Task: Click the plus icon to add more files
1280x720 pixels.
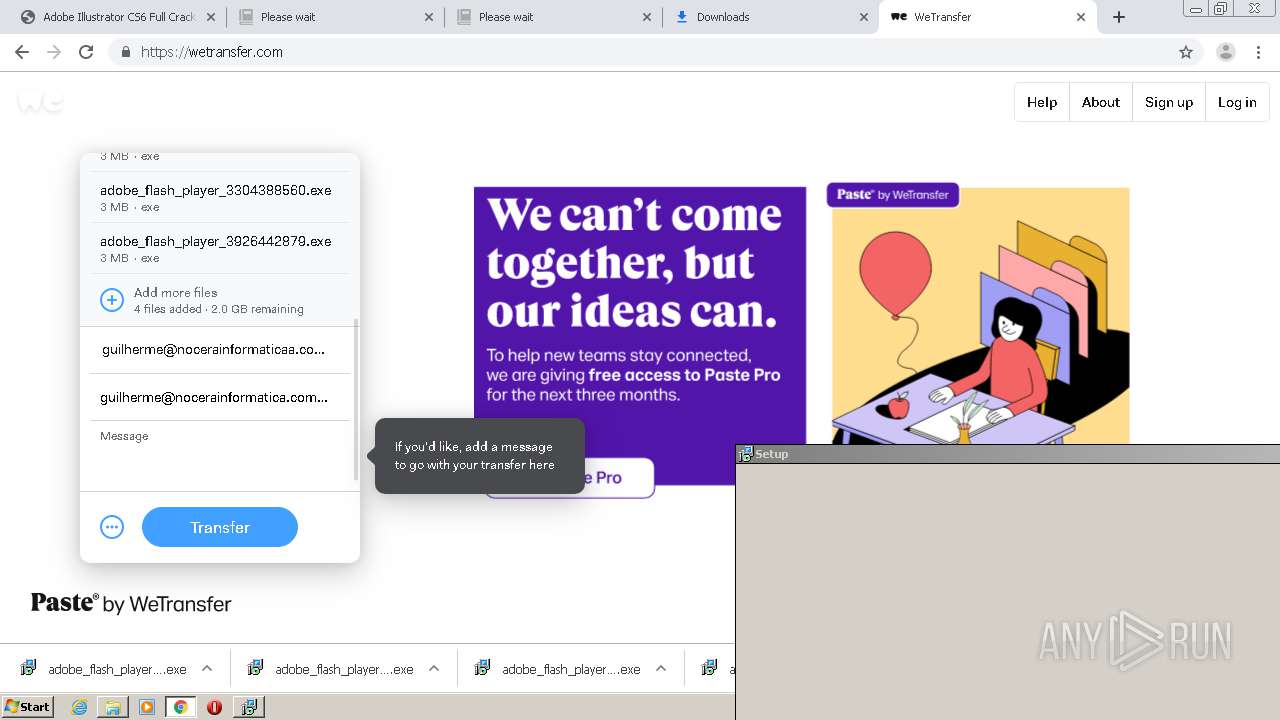Action: 112,300
